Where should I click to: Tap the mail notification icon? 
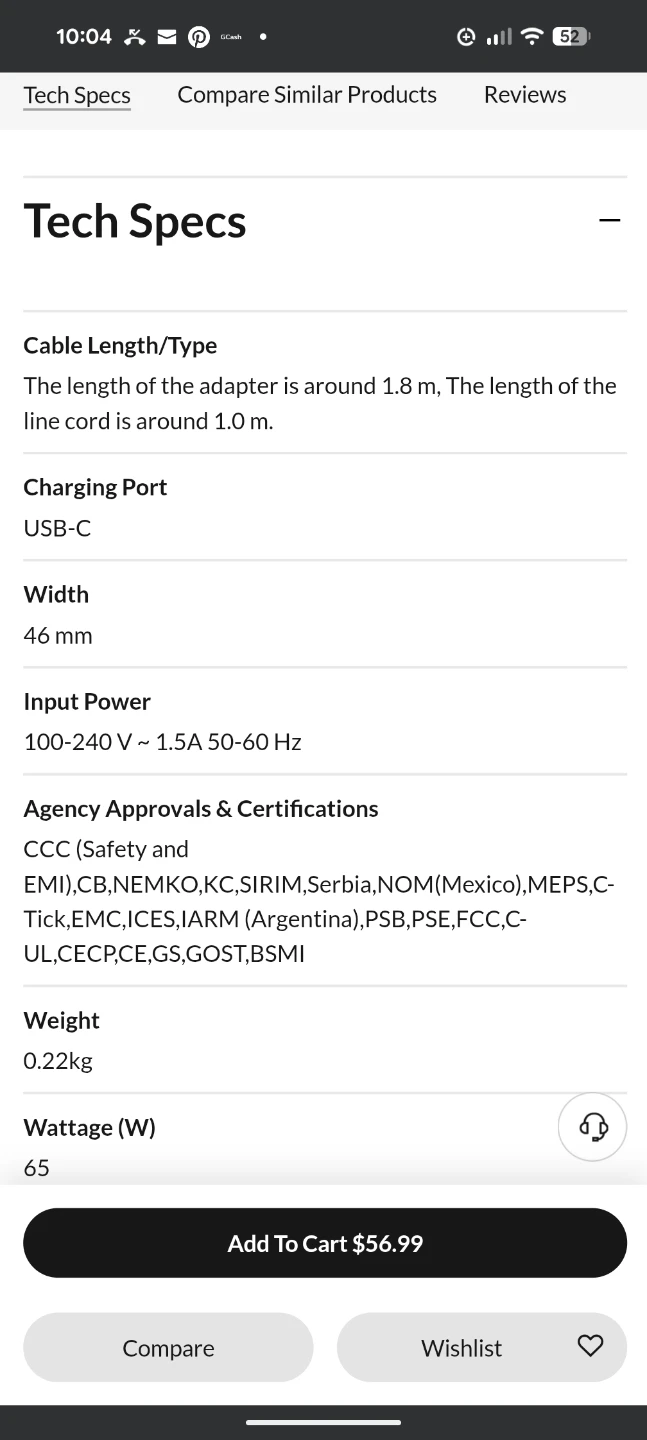point(167,37)
